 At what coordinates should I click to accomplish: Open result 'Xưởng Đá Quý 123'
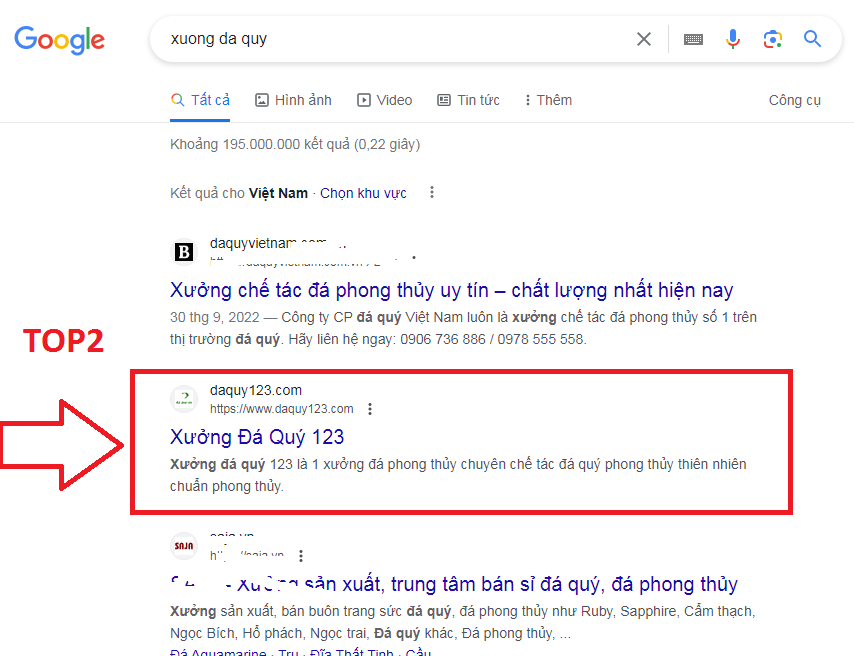[x=257, y=437]
